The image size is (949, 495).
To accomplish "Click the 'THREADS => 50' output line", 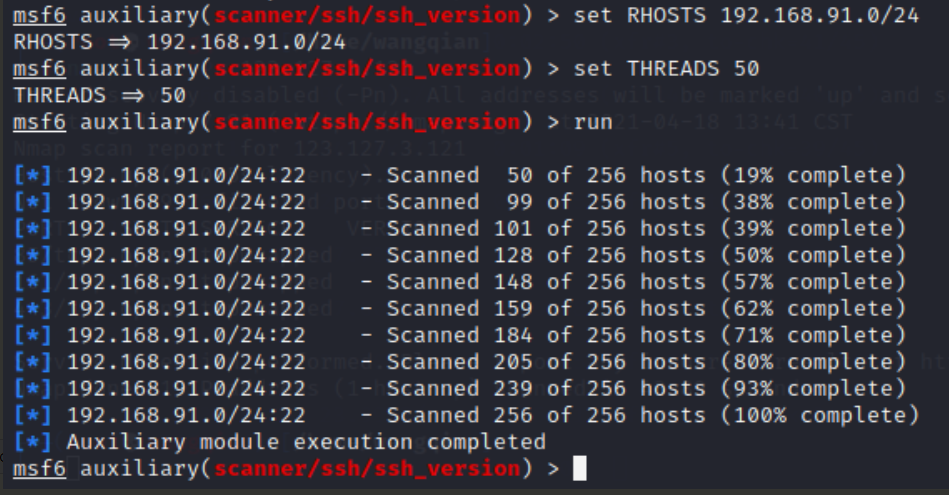I will pos(99,95).
